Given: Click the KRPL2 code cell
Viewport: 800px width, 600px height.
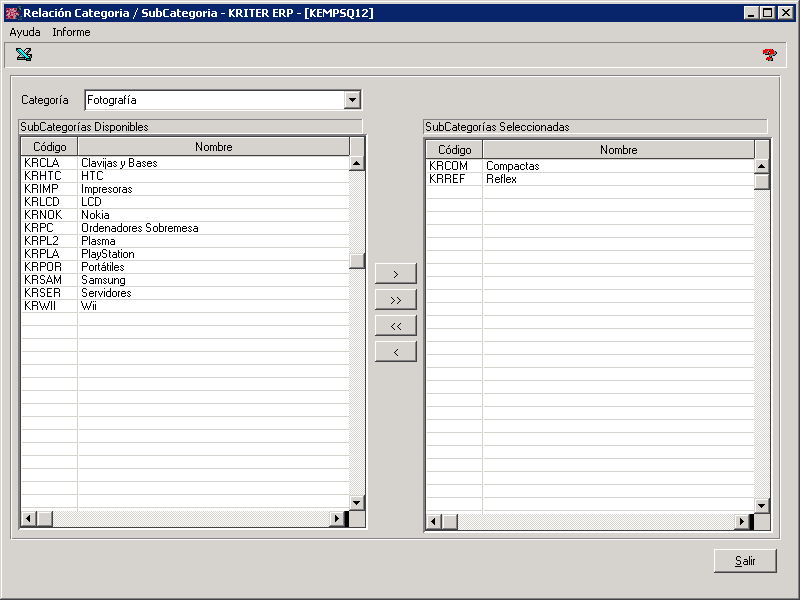Looking at the screenshot, I should tap(49, 241).
